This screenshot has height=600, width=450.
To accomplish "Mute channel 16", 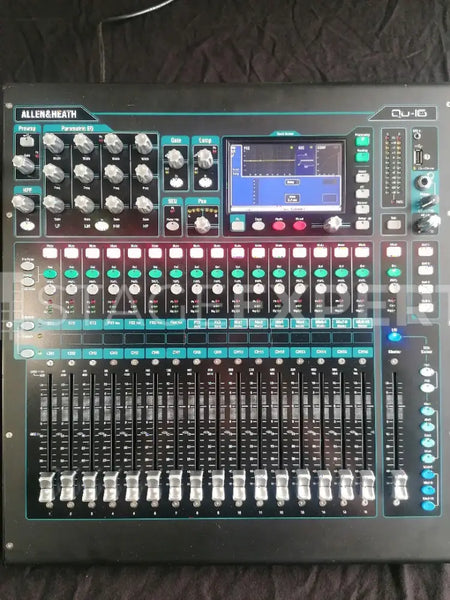I will [x=362, y=252].
